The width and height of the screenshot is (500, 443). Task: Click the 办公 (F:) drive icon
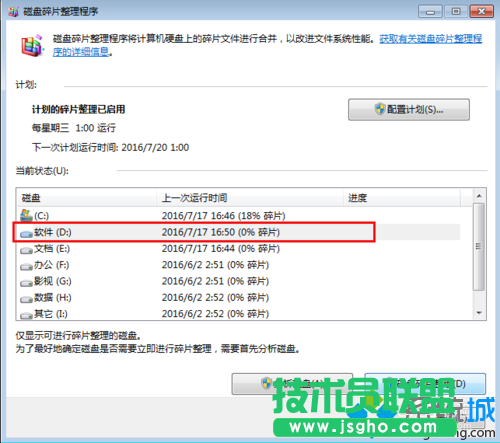click(26, 267)
